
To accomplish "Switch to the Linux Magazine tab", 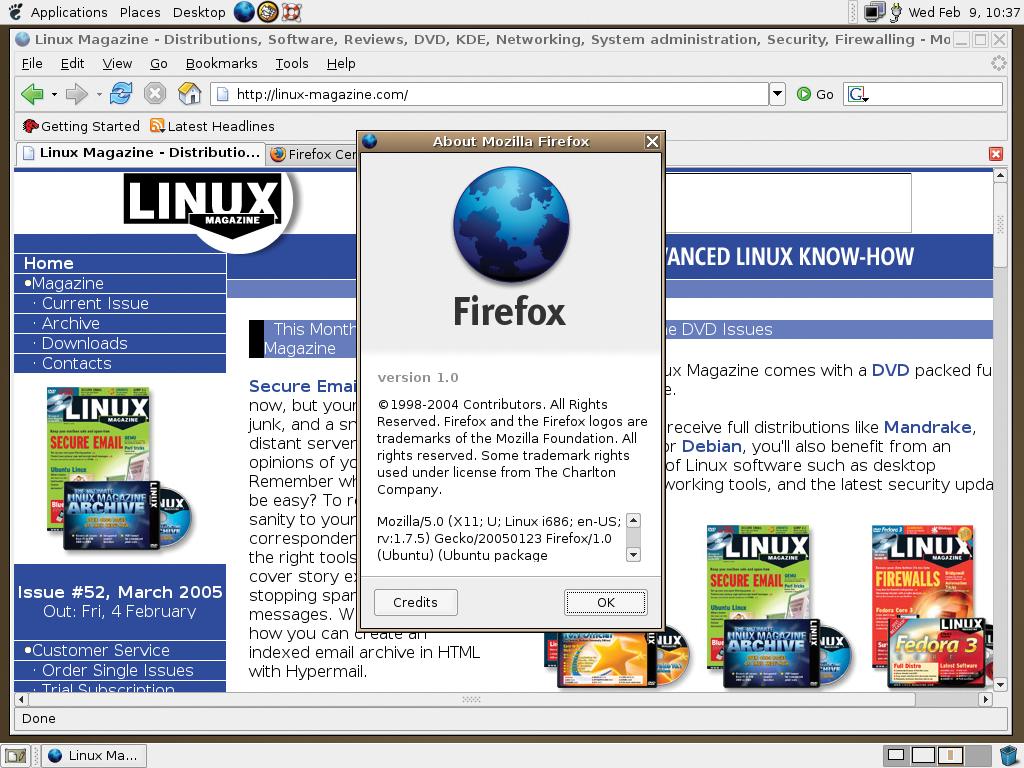I will (x=140, y=153).
